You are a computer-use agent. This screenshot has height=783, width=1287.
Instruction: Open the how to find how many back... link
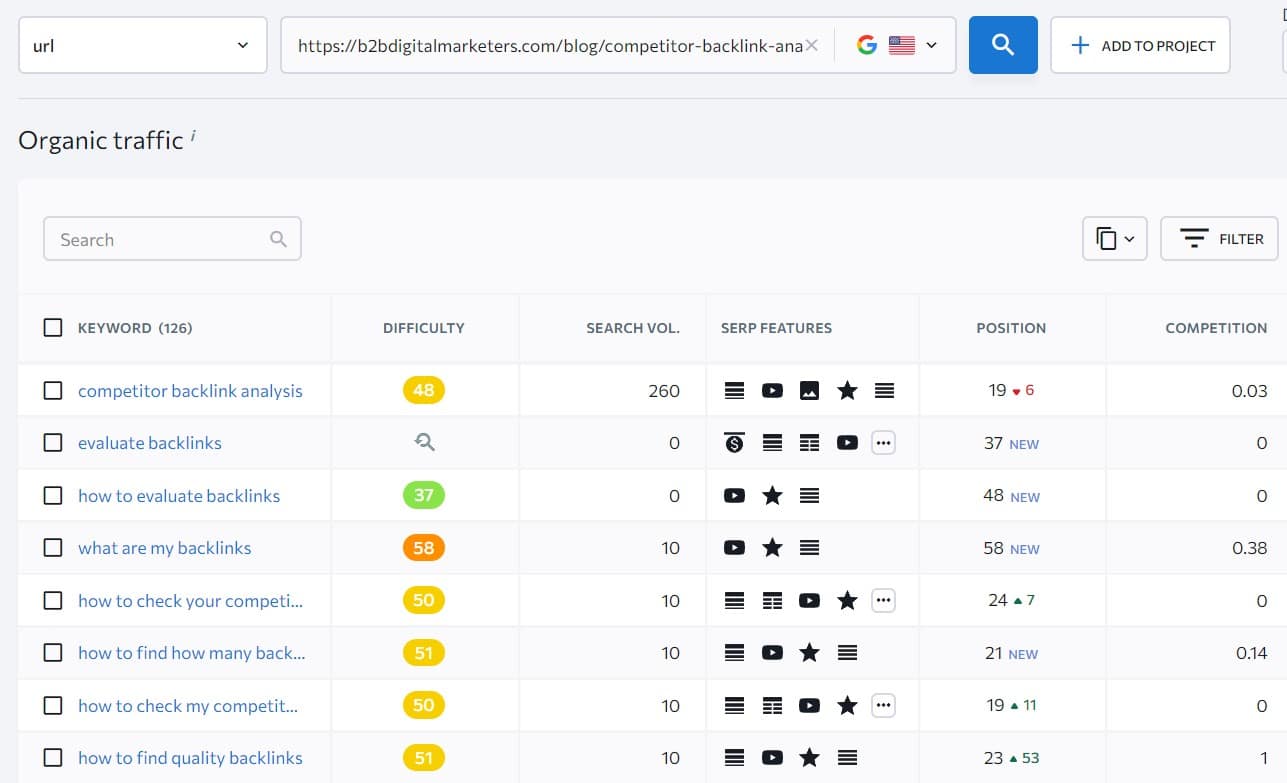click(192, 653)
